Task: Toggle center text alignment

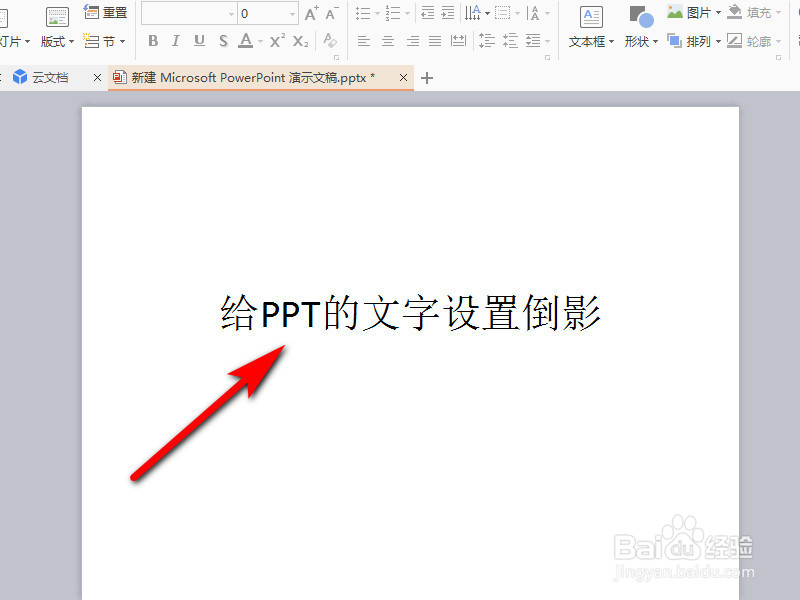Action: tap(387, 41)
